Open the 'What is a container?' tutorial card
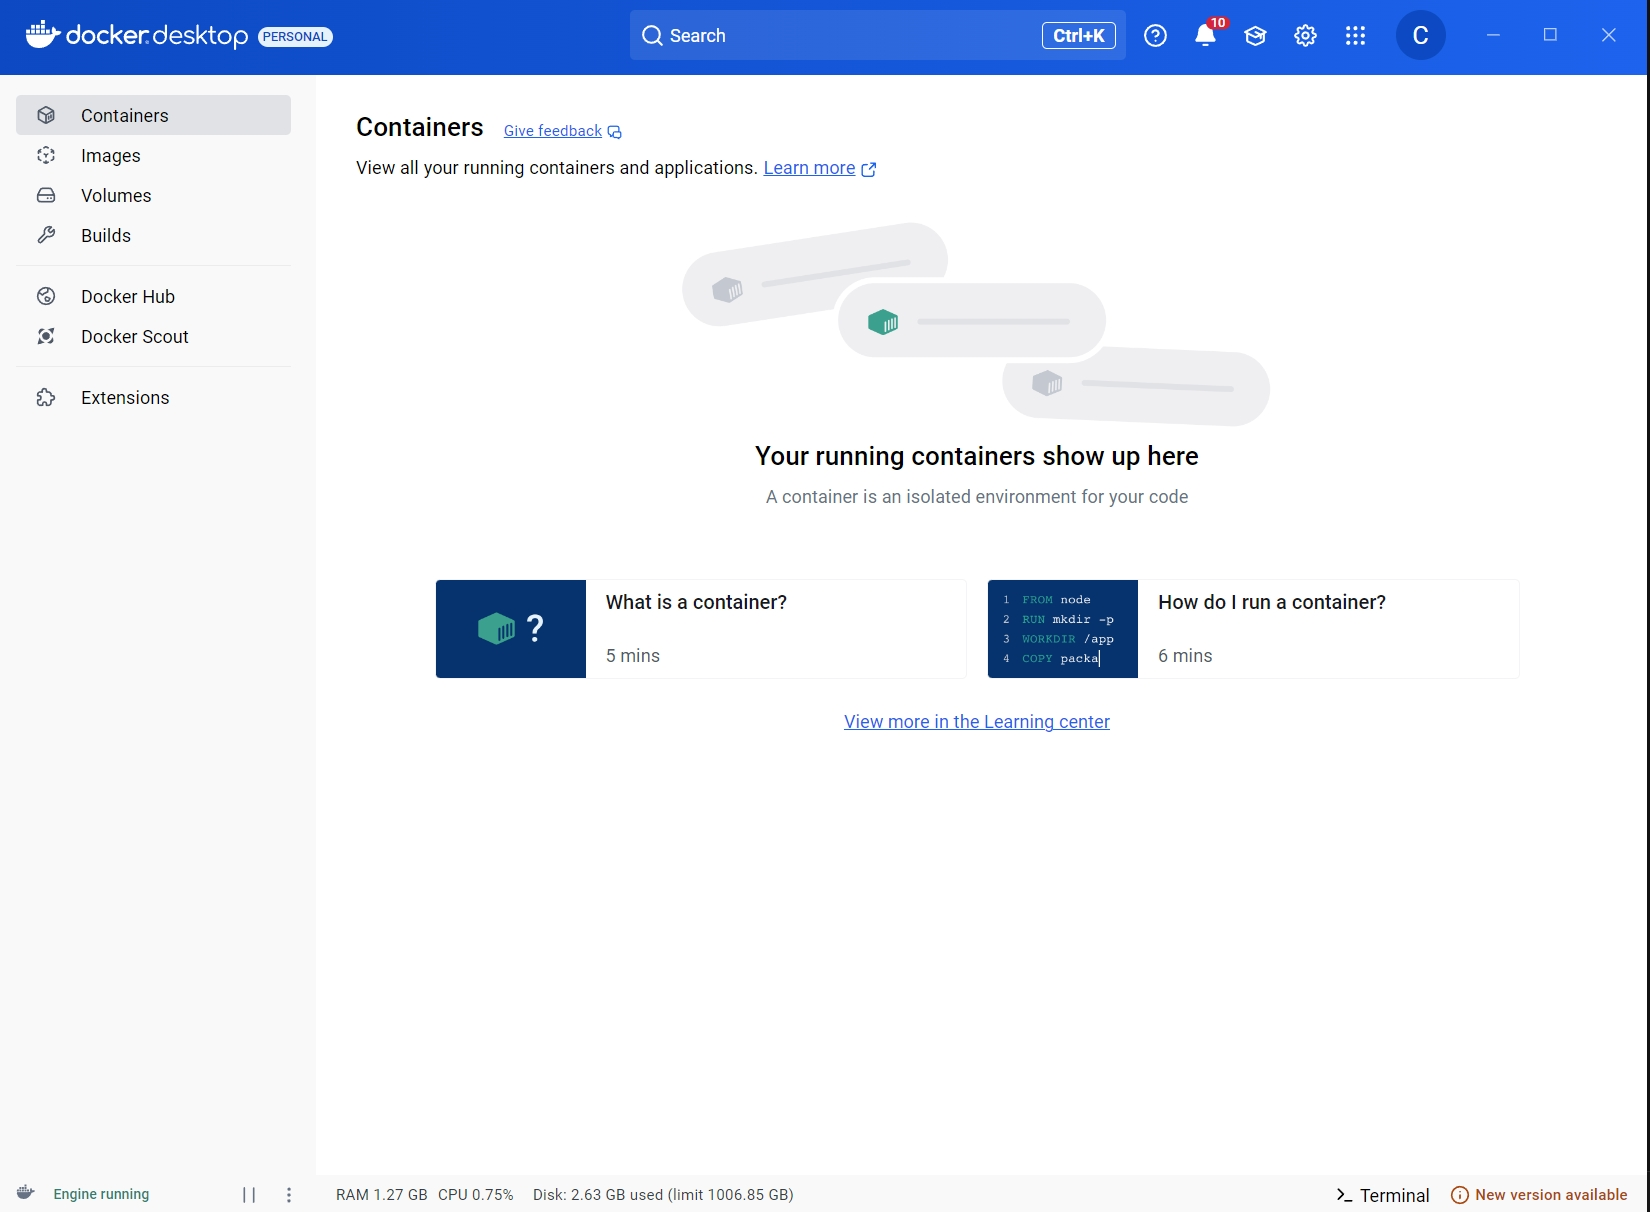 (x=700, y=629)
